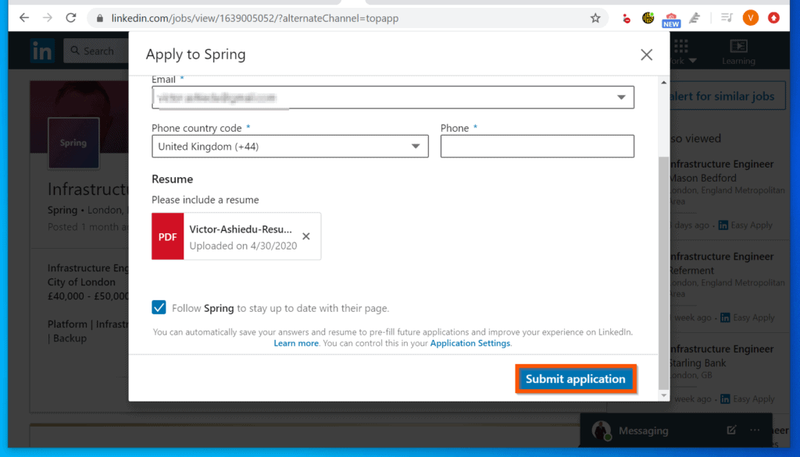
Task: Click the red update arrow icon
Action: [774, 18]
